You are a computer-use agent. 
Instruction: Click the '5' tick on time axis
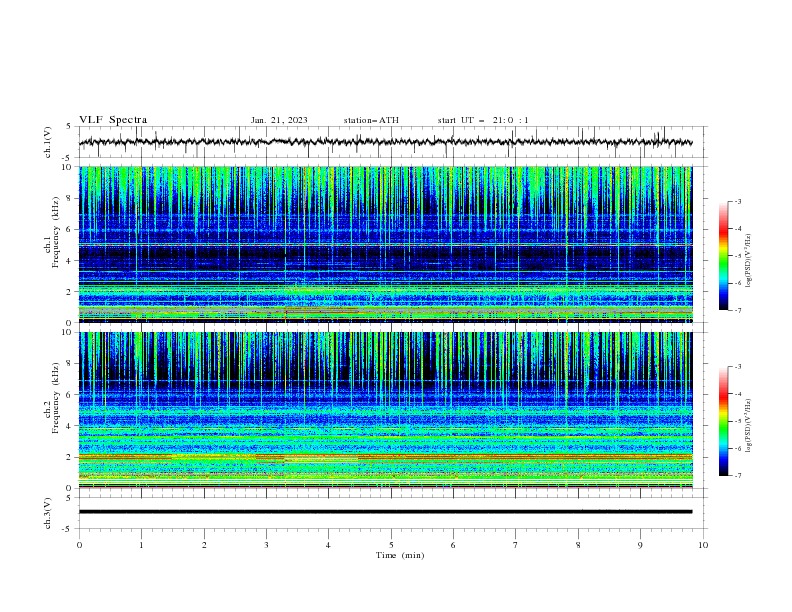(391, 545)
